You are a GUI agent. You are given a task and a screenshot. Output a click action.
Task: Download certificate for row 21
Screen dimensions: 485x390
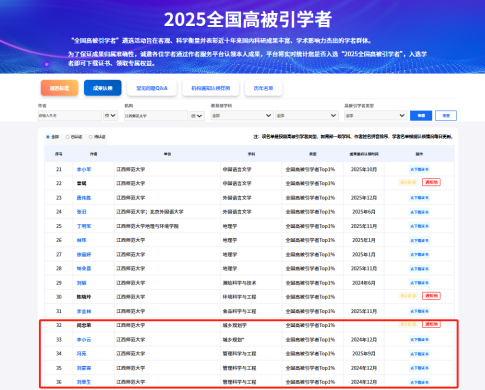click(419, 169)
